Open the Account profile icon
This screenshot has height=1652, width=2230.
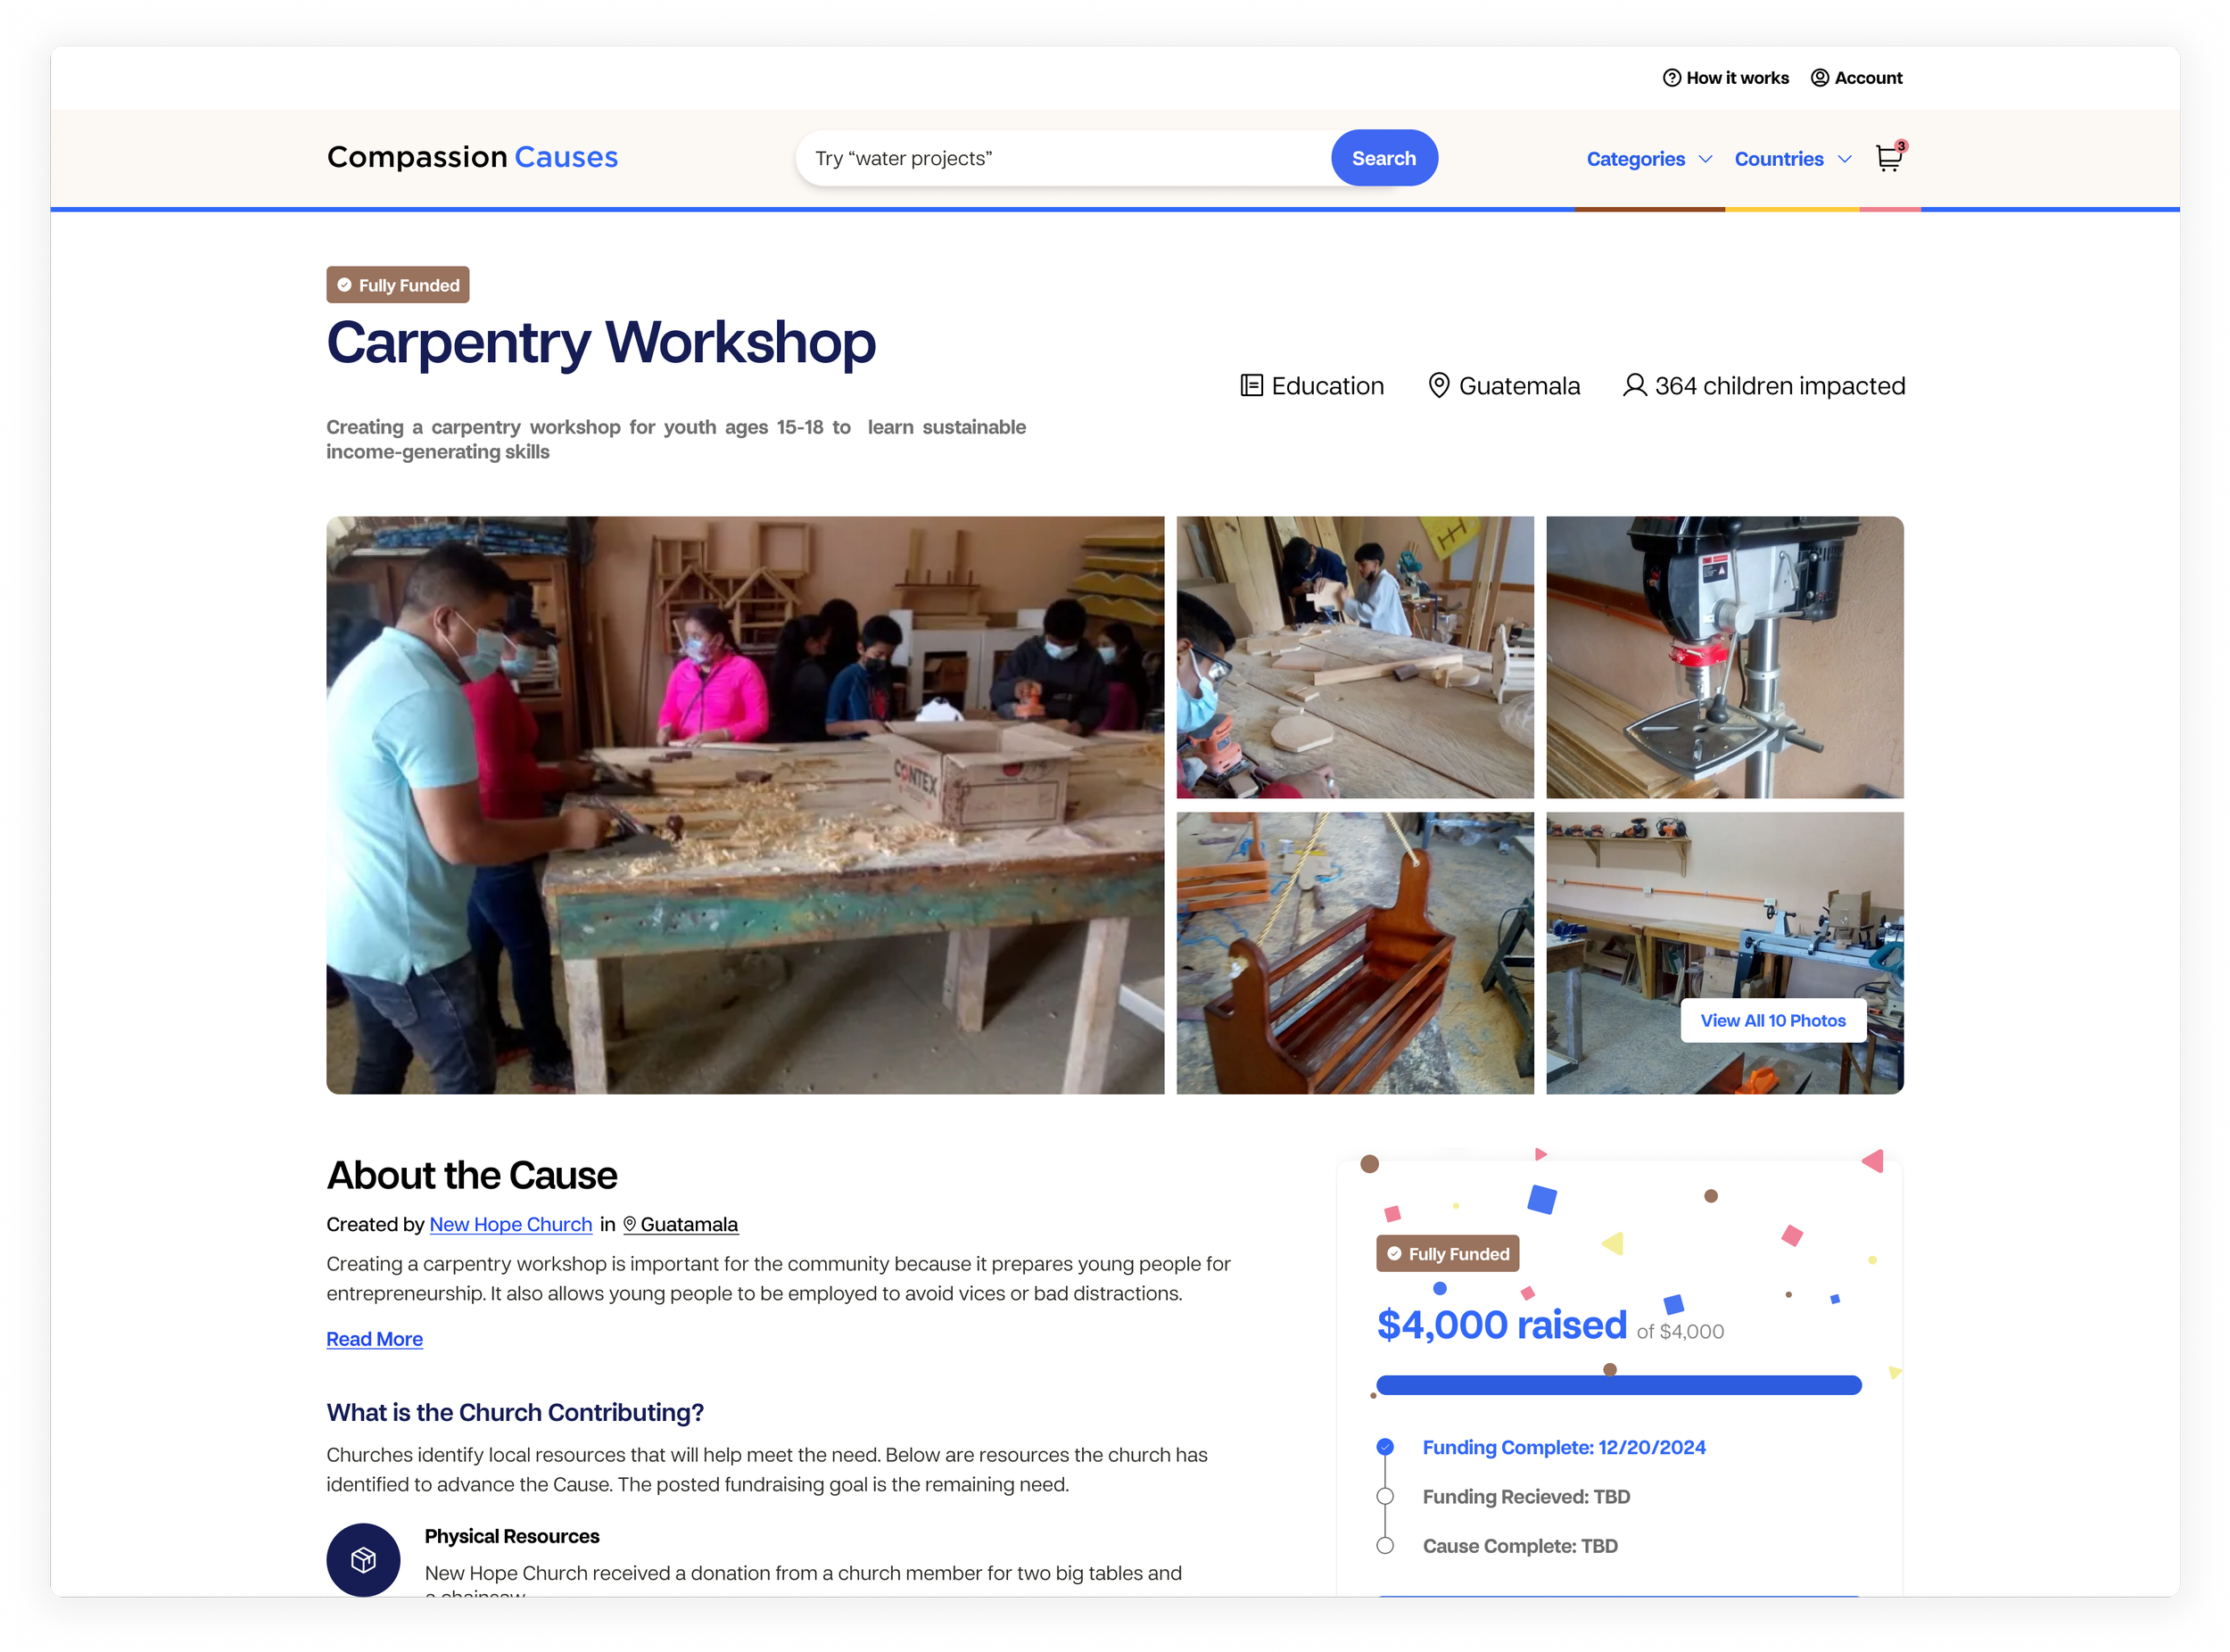click(1819, 78)
